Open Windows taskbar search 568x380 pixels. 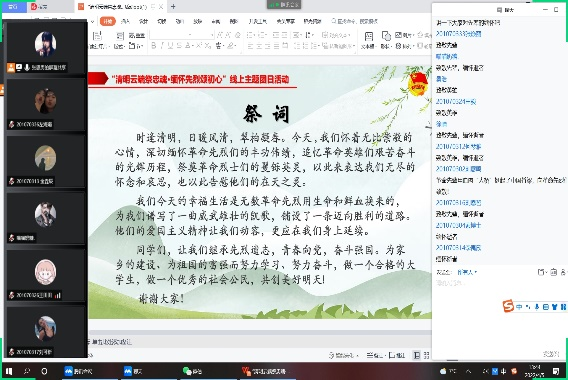27,371
